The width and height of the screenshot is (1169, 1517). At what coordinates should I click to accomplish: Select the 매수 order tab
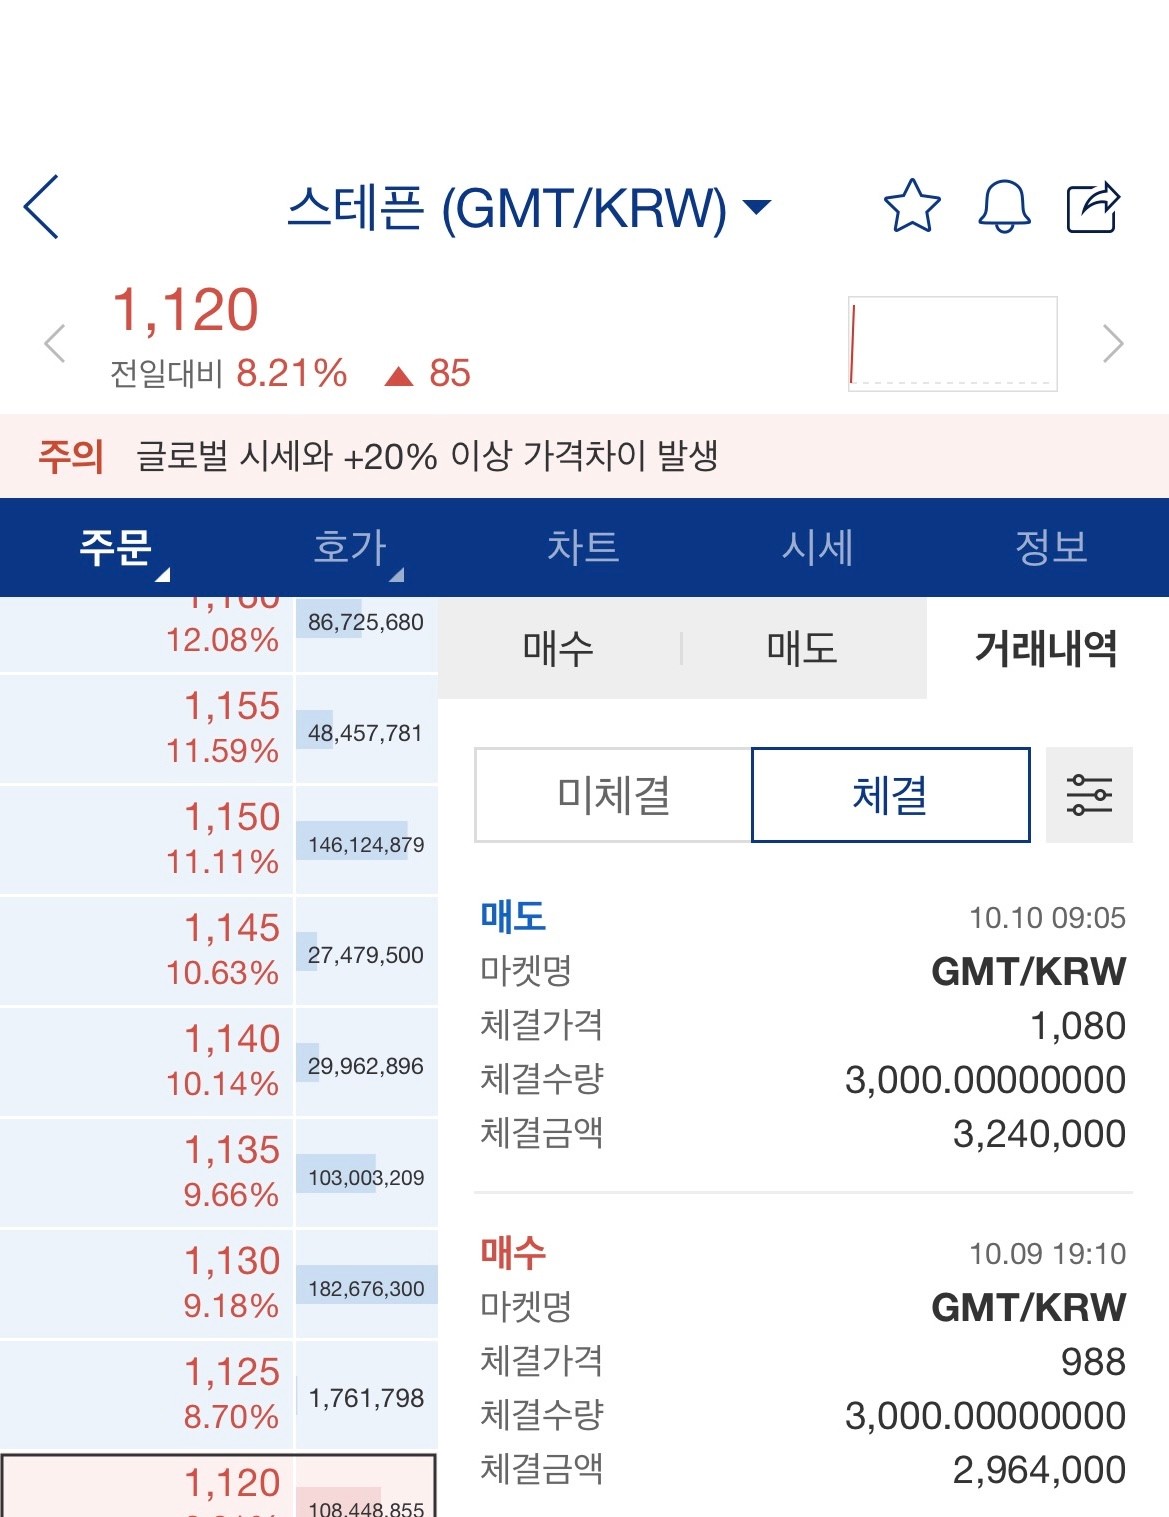click(x=559, y=648)
